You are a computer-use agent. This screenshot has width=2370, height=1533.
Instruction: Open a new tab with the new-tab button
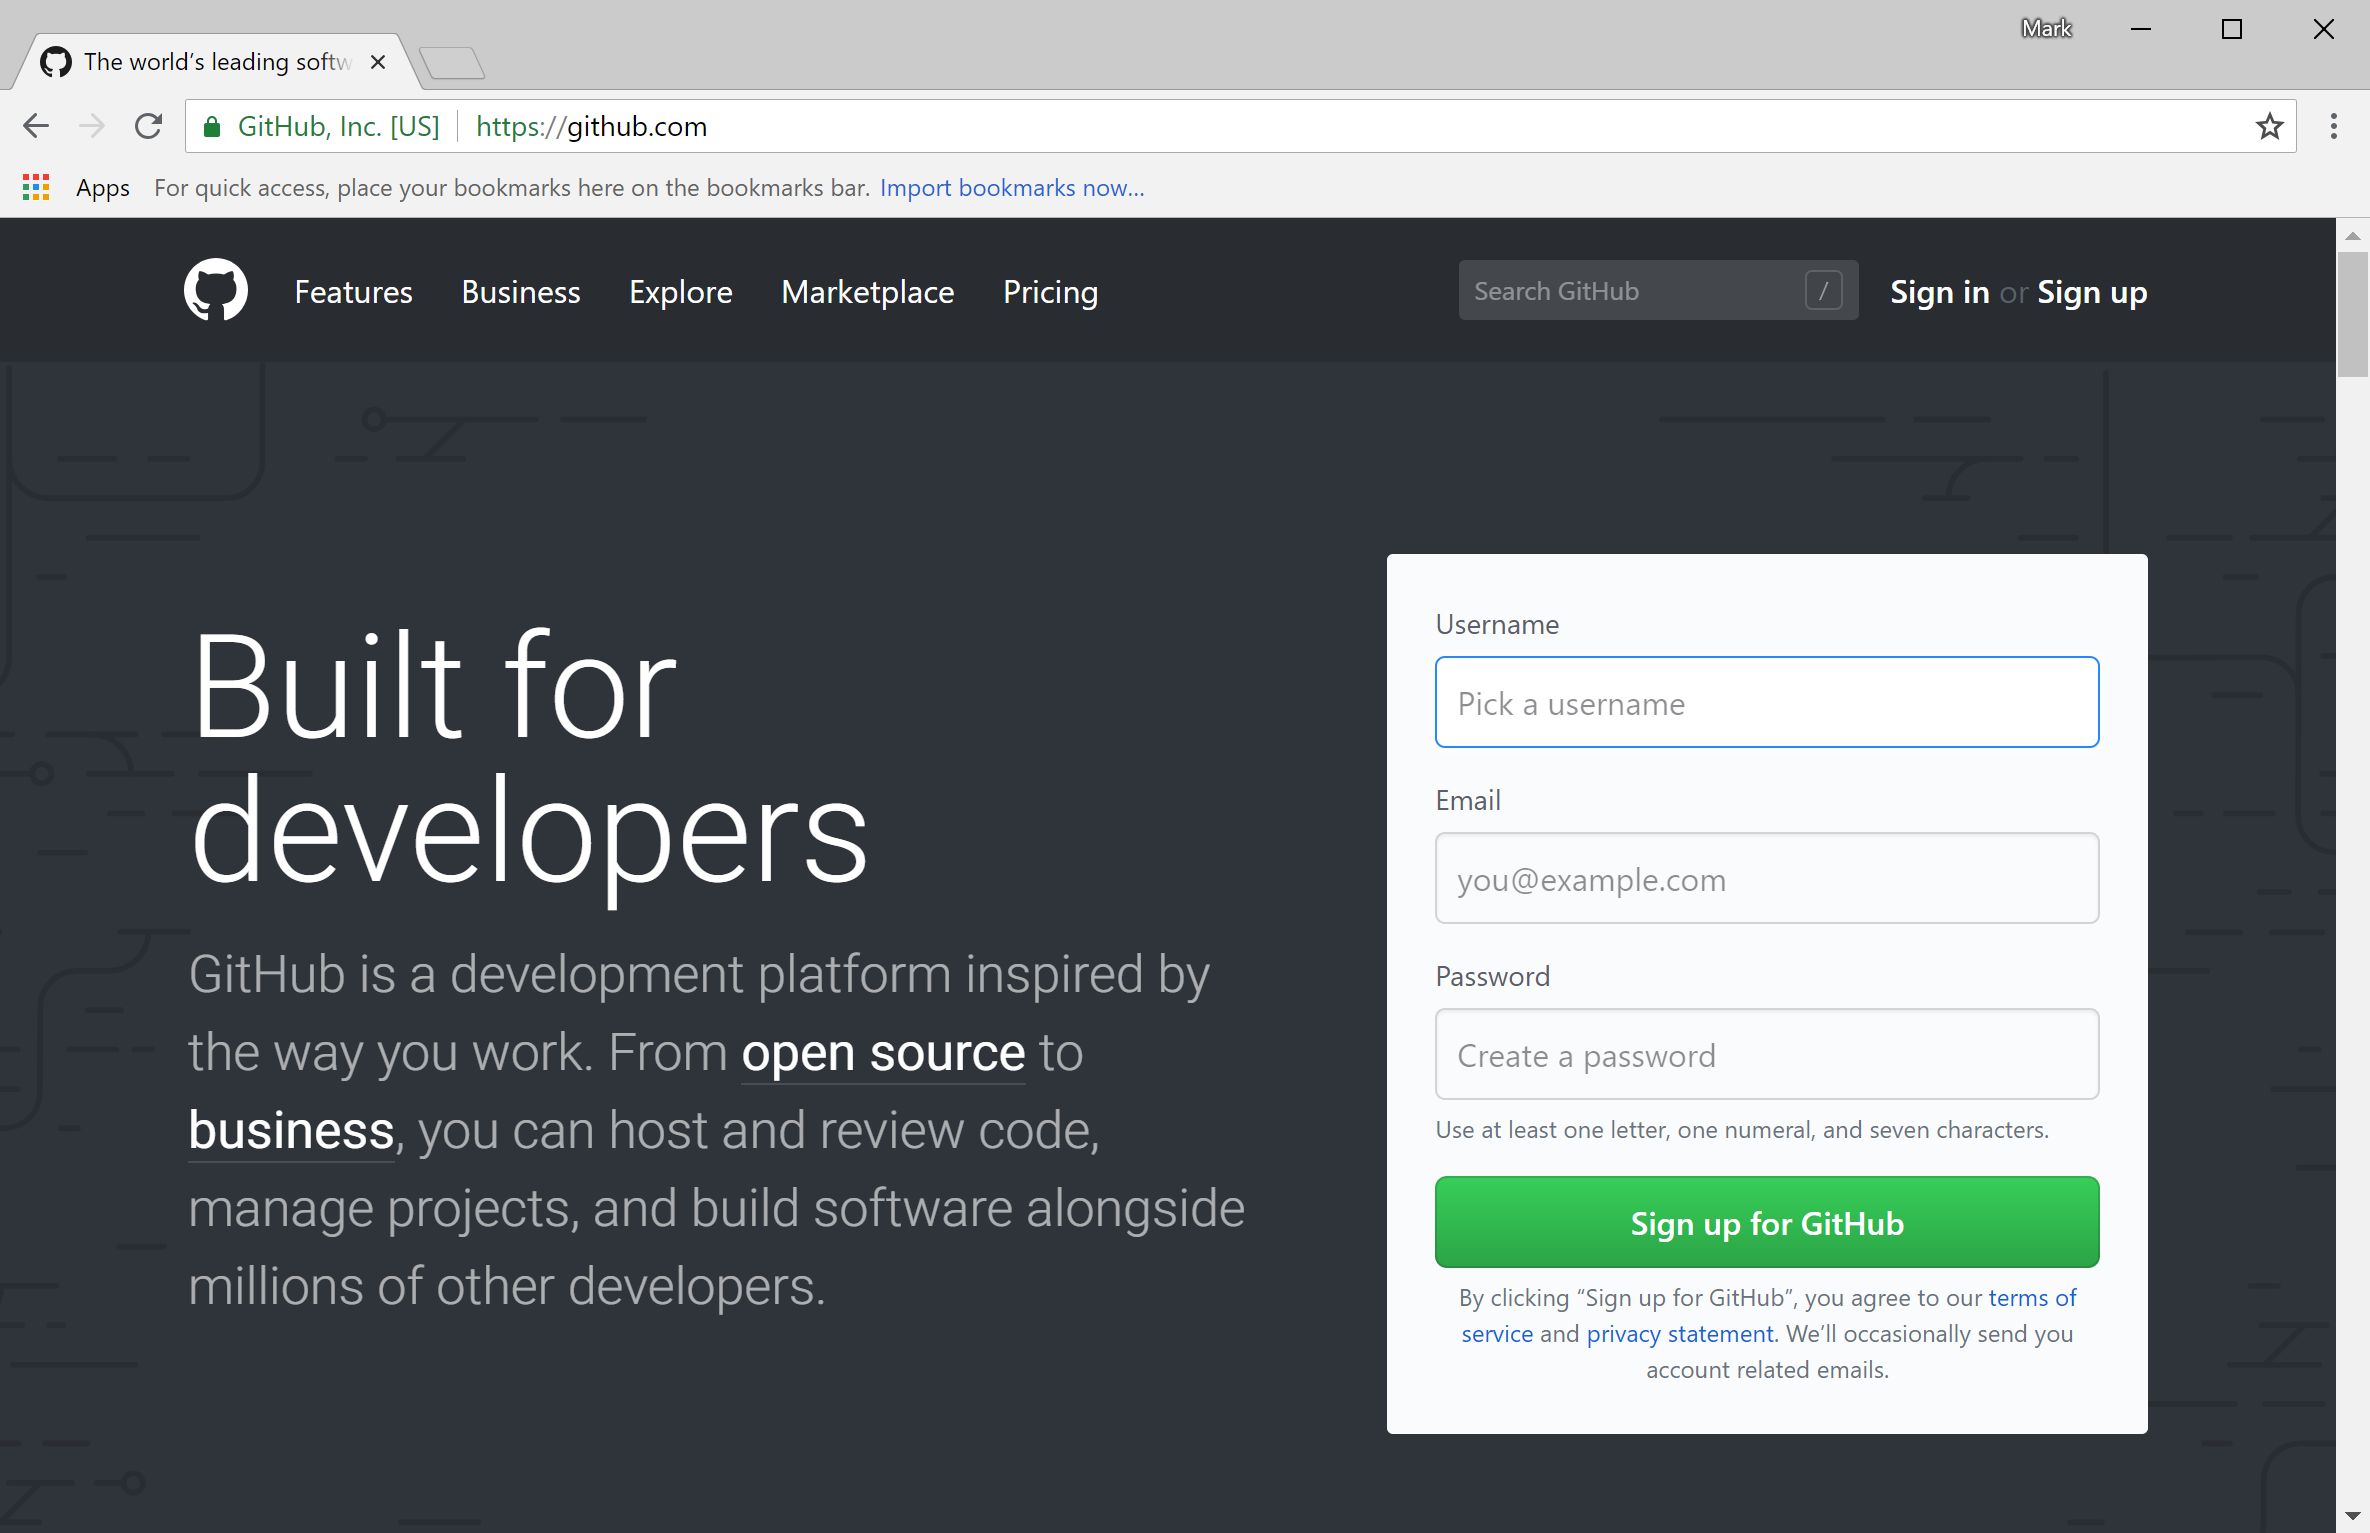[x=452, y=63]
